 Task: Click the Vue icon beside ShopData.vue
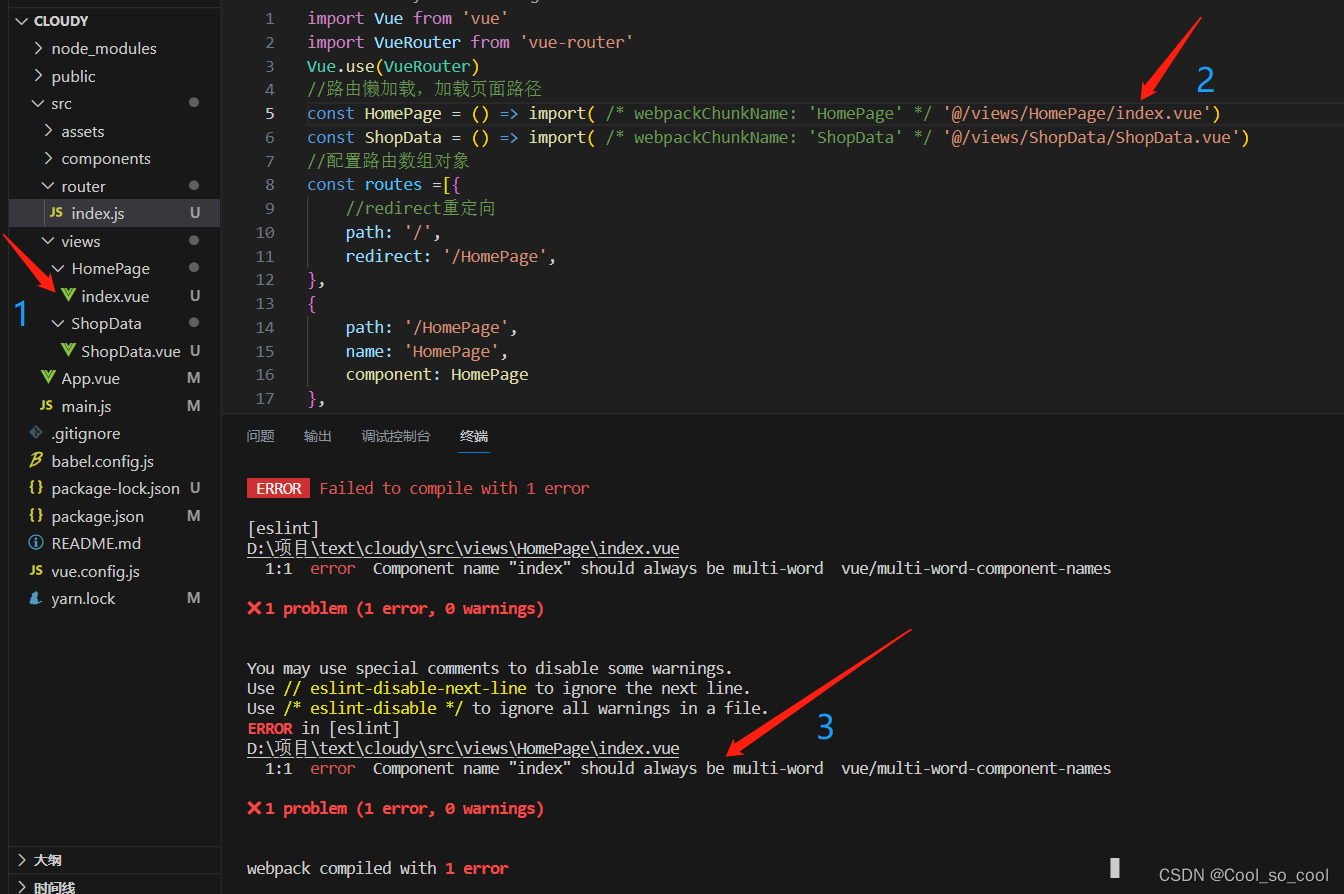(68, 351)
